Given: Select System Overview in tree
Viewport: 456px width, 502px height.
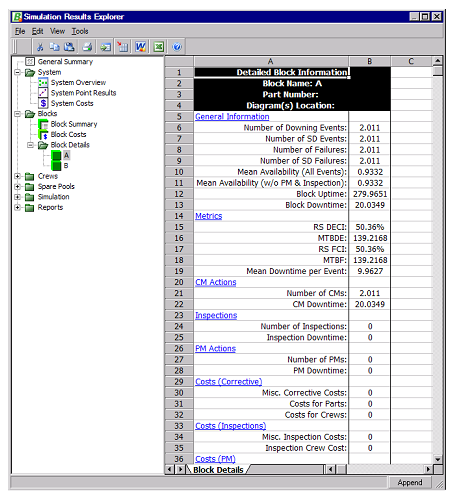Looking at the screenshot, I should click(x=78, y=82).
